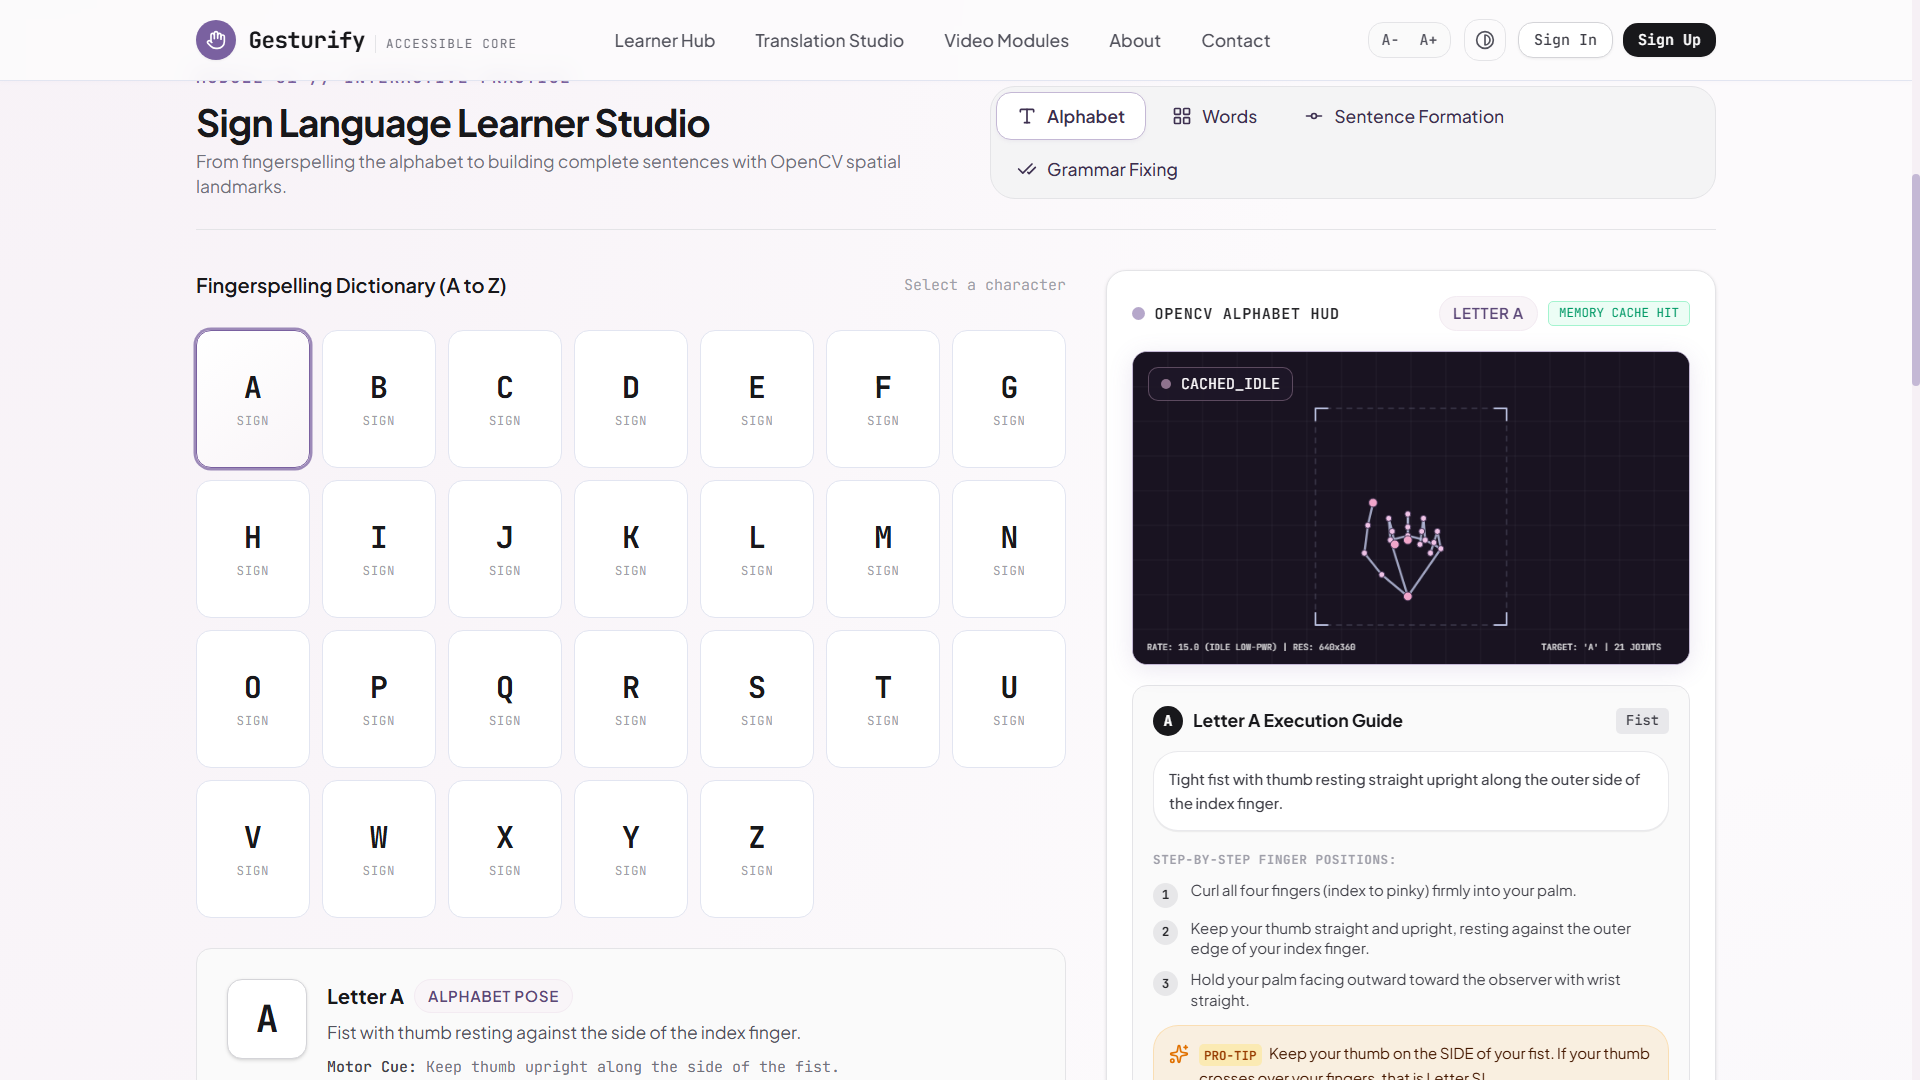
Task: Click the pro-tip sparkle icon
Action: tap(1179, 1054)
